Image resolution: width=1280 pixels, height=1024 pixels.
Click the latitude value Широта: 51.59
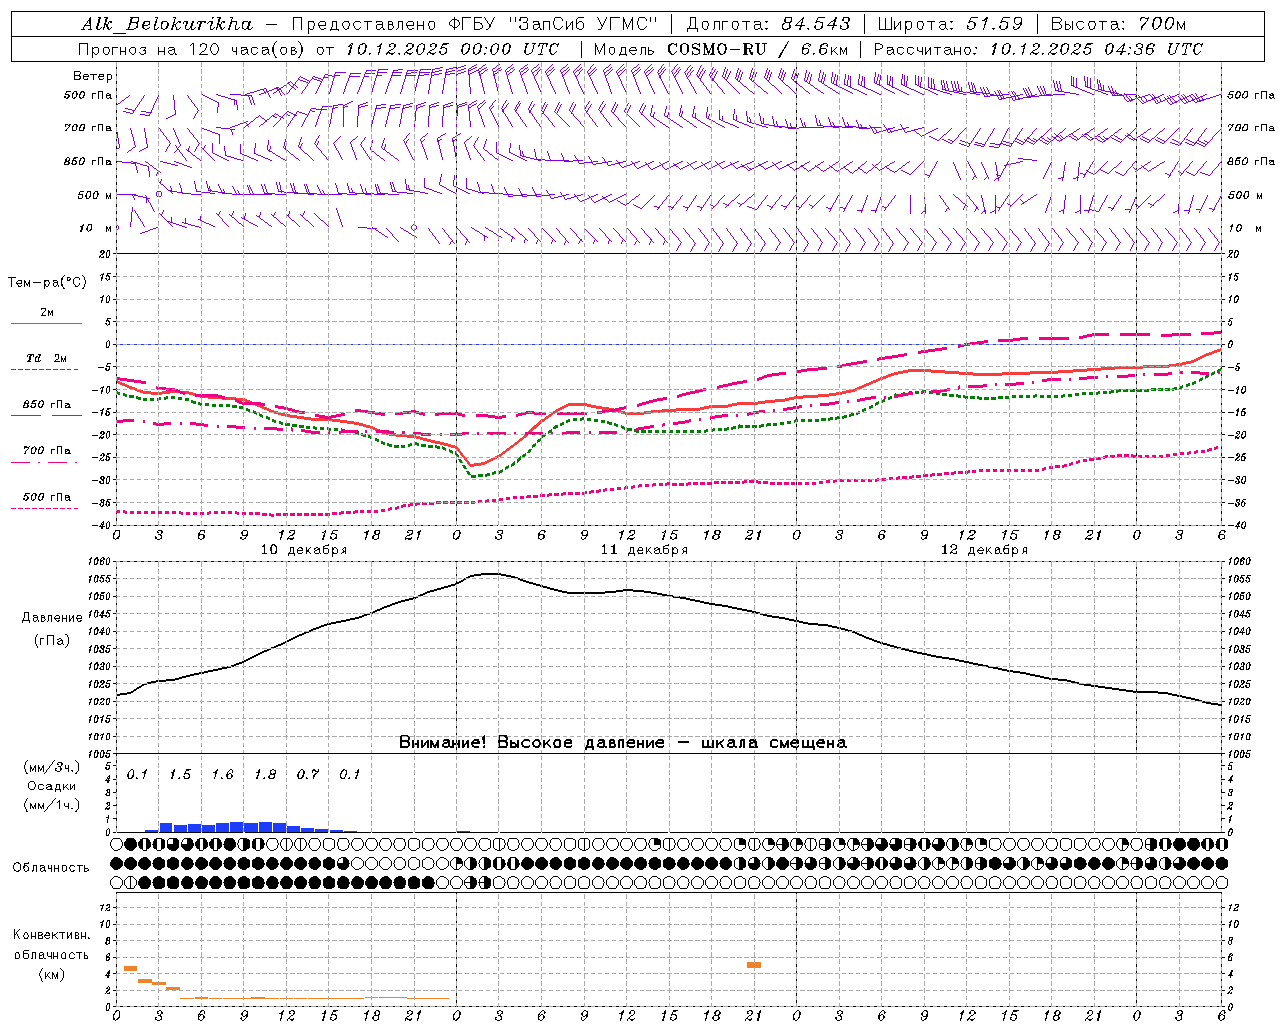point(950,24)
